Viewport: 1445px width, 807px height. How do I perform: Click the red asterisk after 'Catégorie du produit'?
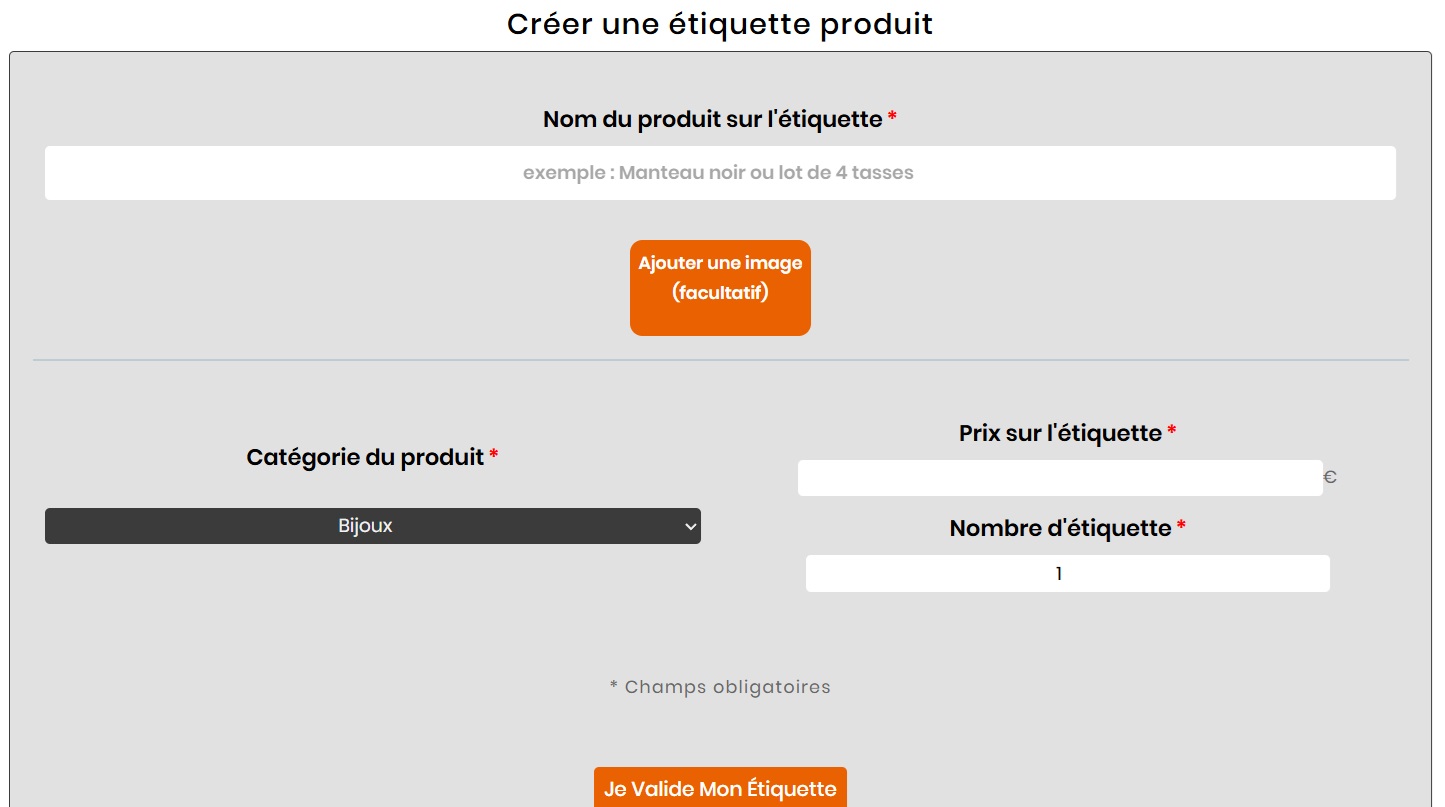click(494, 455)
